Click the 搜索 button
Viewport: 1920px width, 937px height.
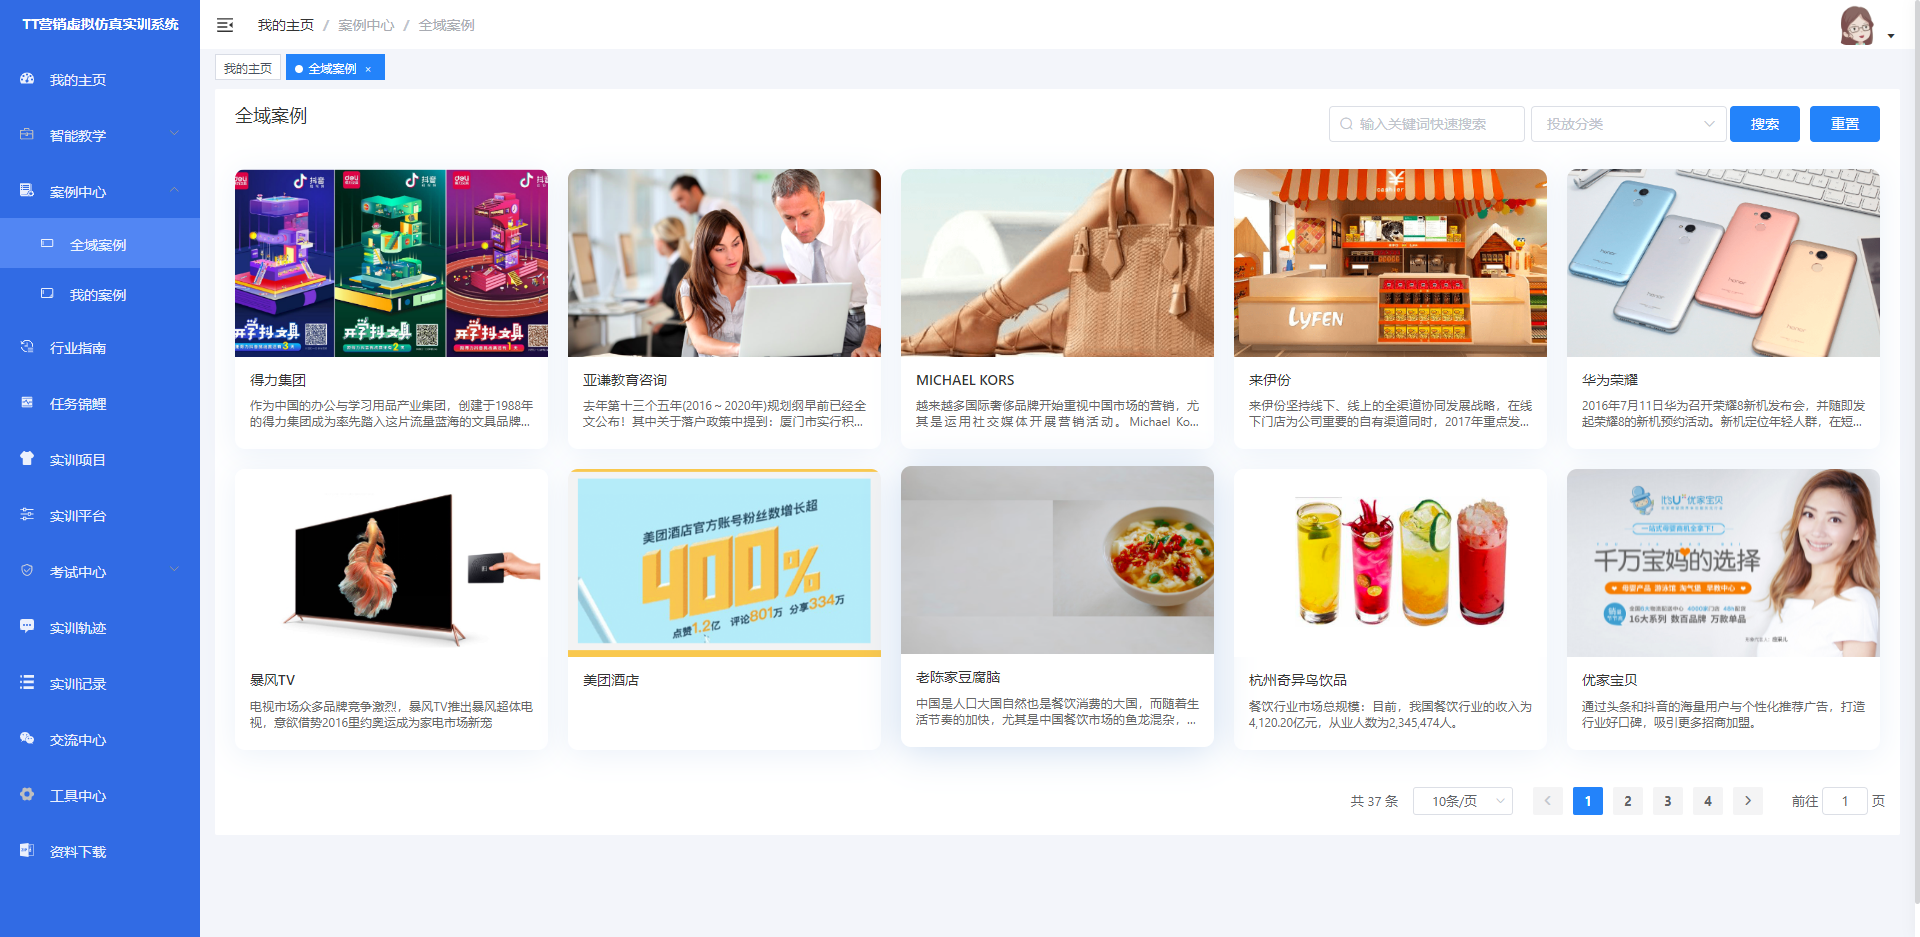click(1764, 124)
